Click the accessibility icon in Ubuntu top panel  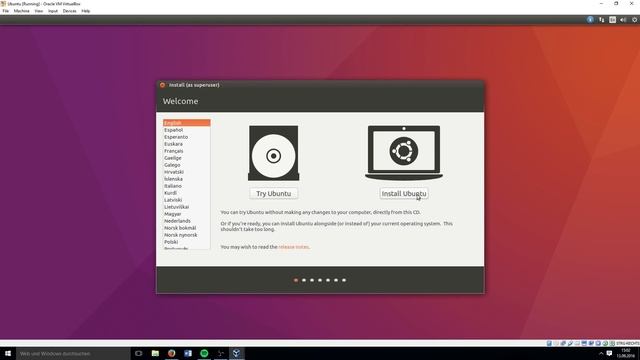[x=590, y=20]
